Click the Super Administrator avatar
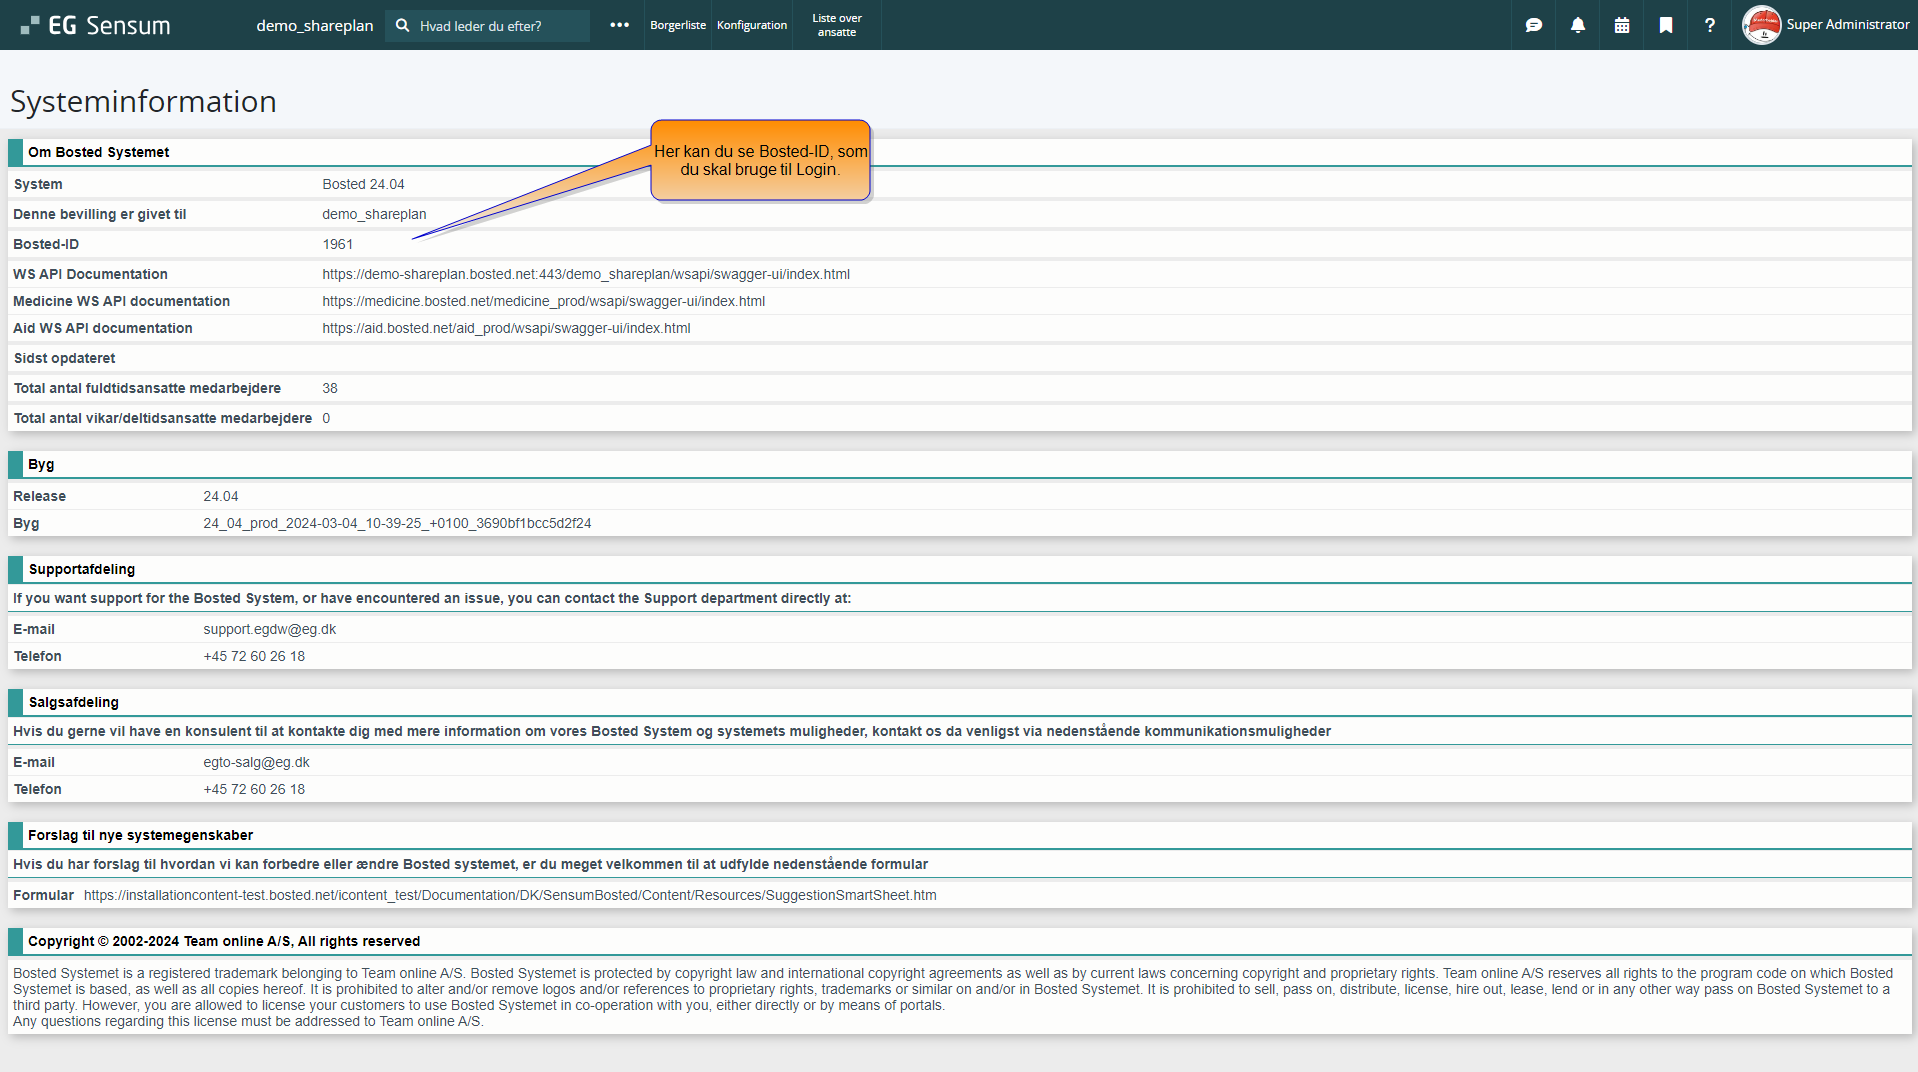This screenshot has width=1918, height=1072. (x=1761, y=25)
